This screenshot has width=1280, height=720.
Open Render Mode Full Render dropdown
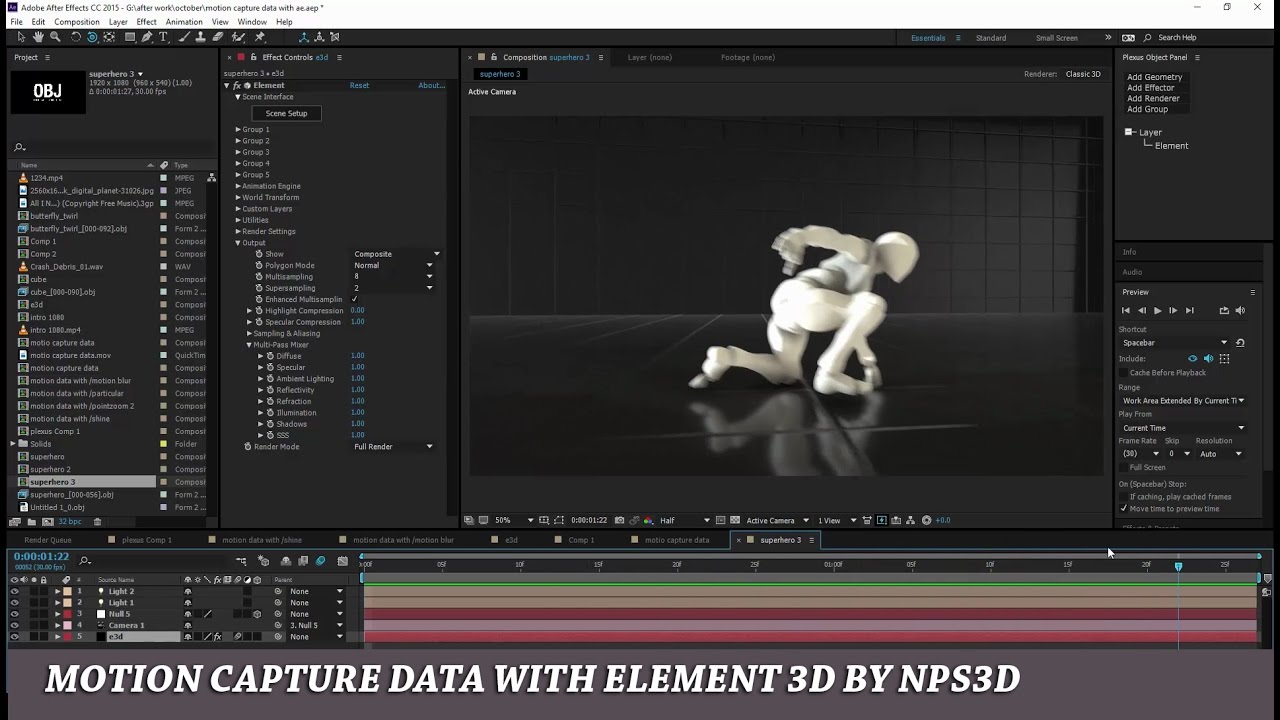click(393, 447)
